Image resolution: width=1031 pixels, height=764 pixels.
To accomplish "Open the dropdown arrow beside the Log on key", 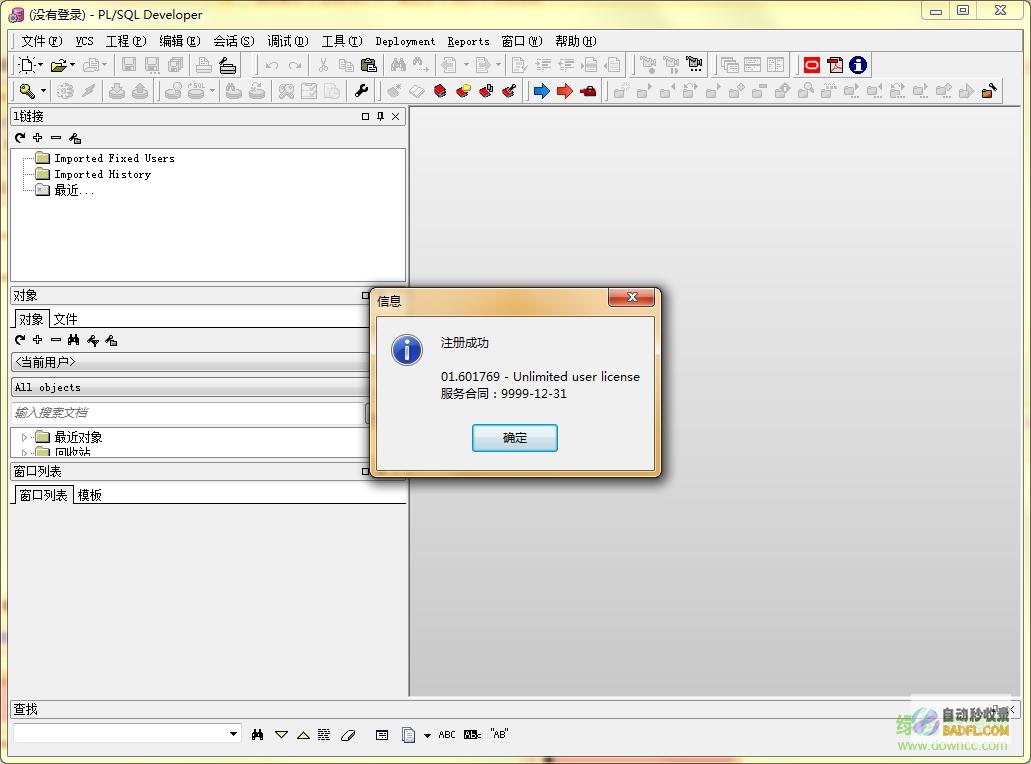I will tap(43, 91).
